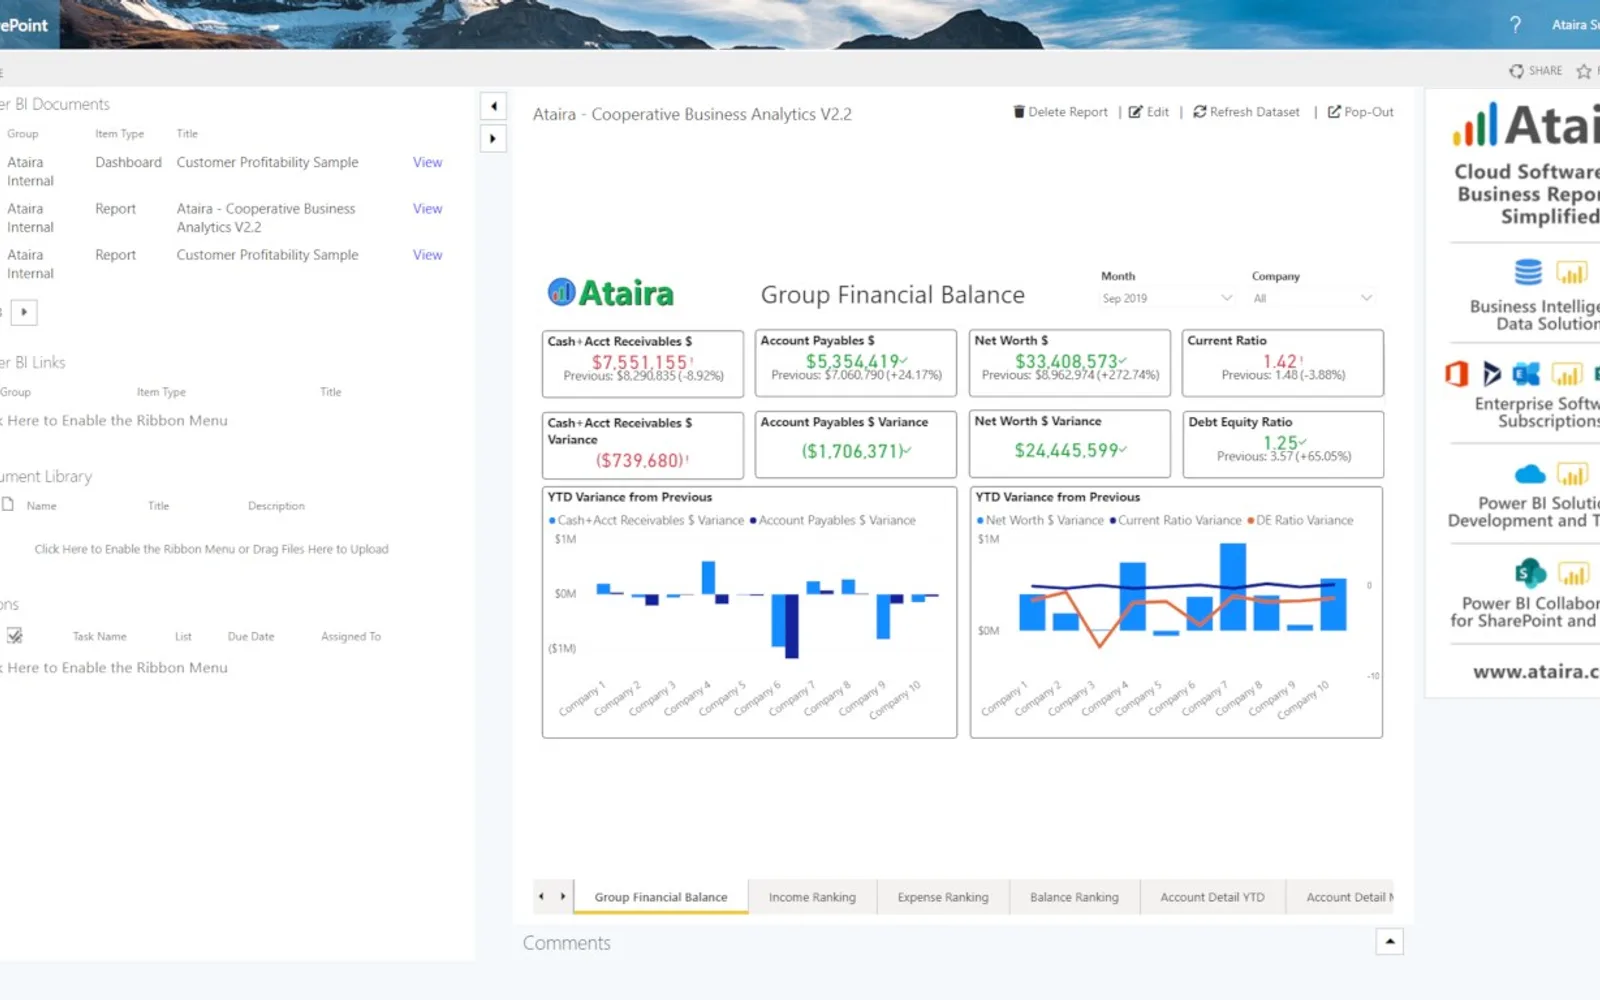Collapse the left panel with left arrow

pos(493,106)
